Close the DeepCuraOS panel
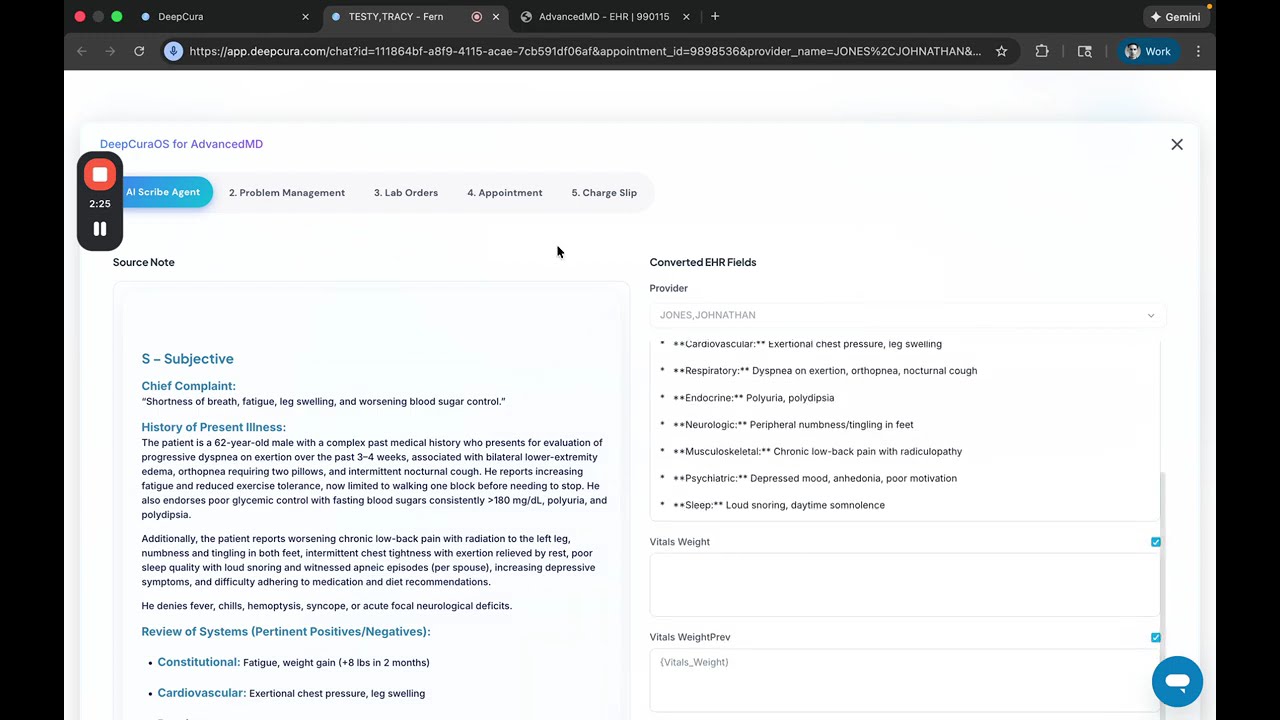Screen dimensions: 1280x720 (1177, 144)
